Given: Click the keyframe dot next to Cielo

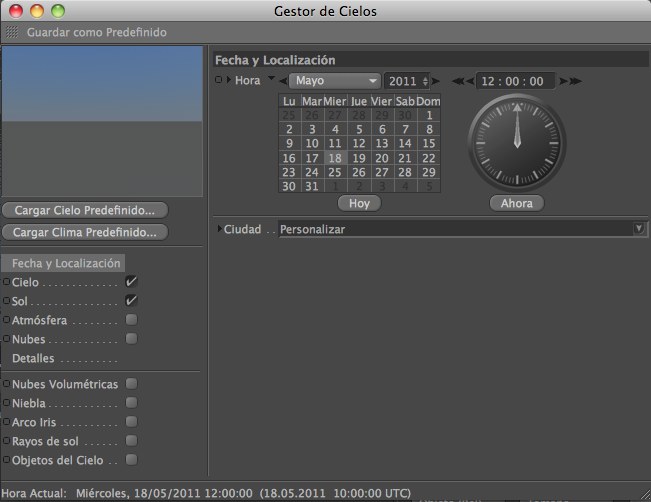Looking at the screenshot, I should pyautogui.click(x=6, y=283).
